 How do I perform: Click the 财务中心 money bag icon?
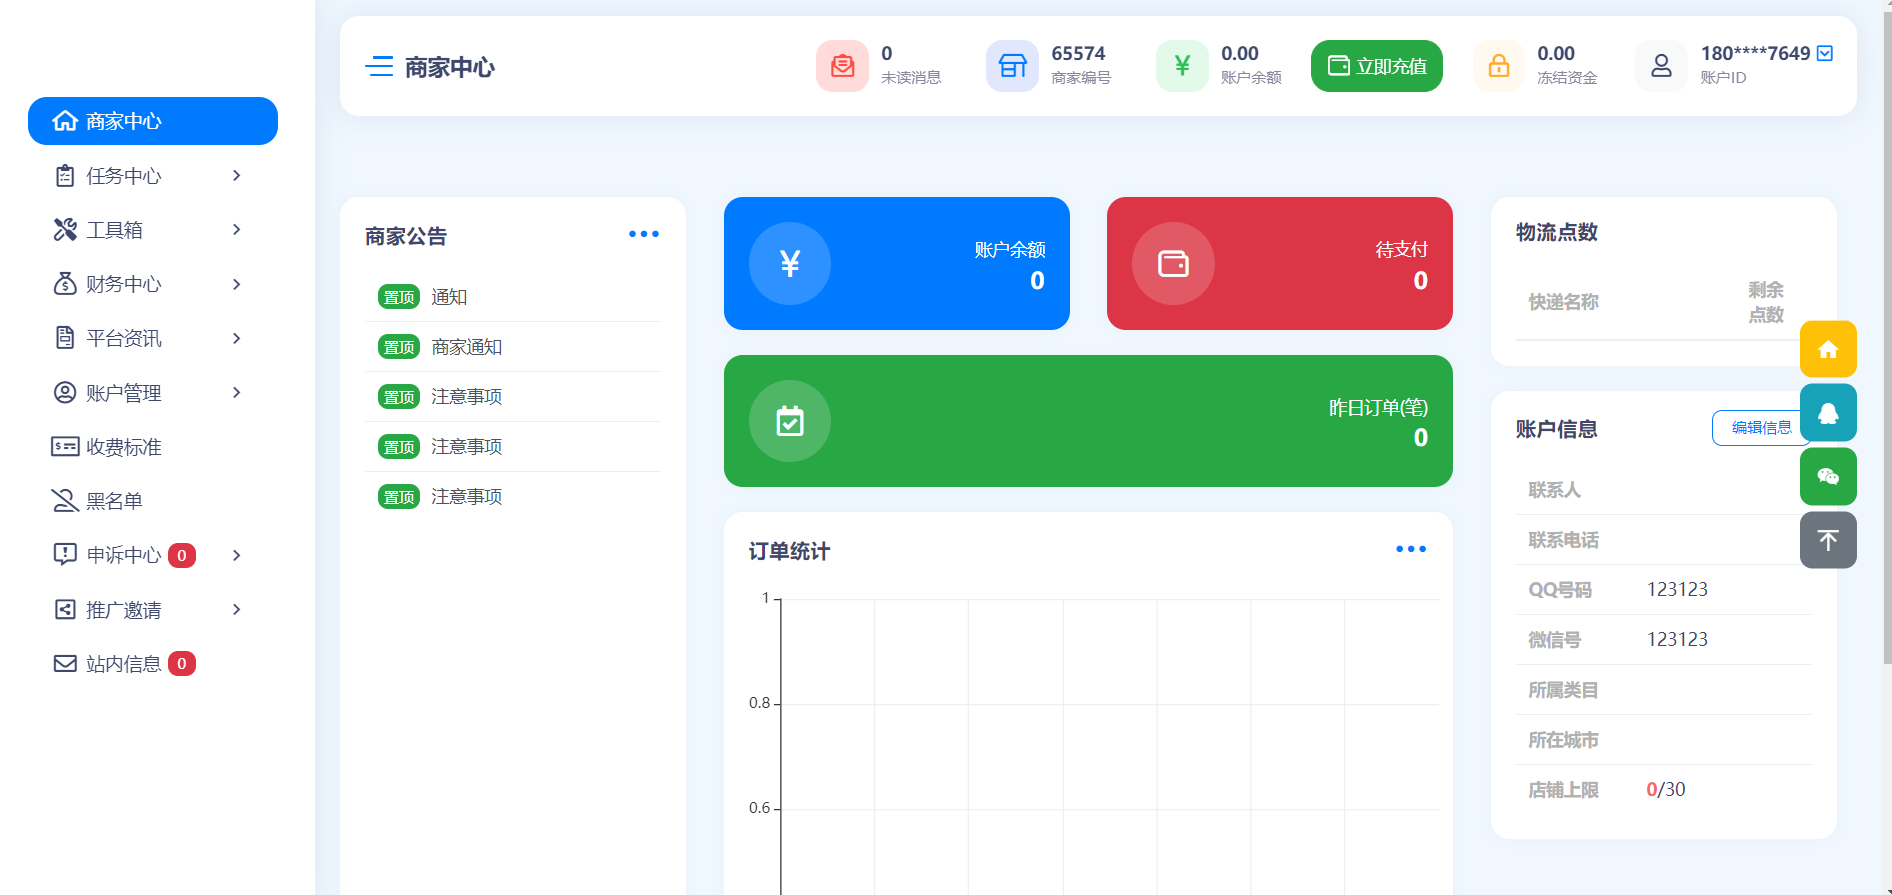tap(65, 284)
